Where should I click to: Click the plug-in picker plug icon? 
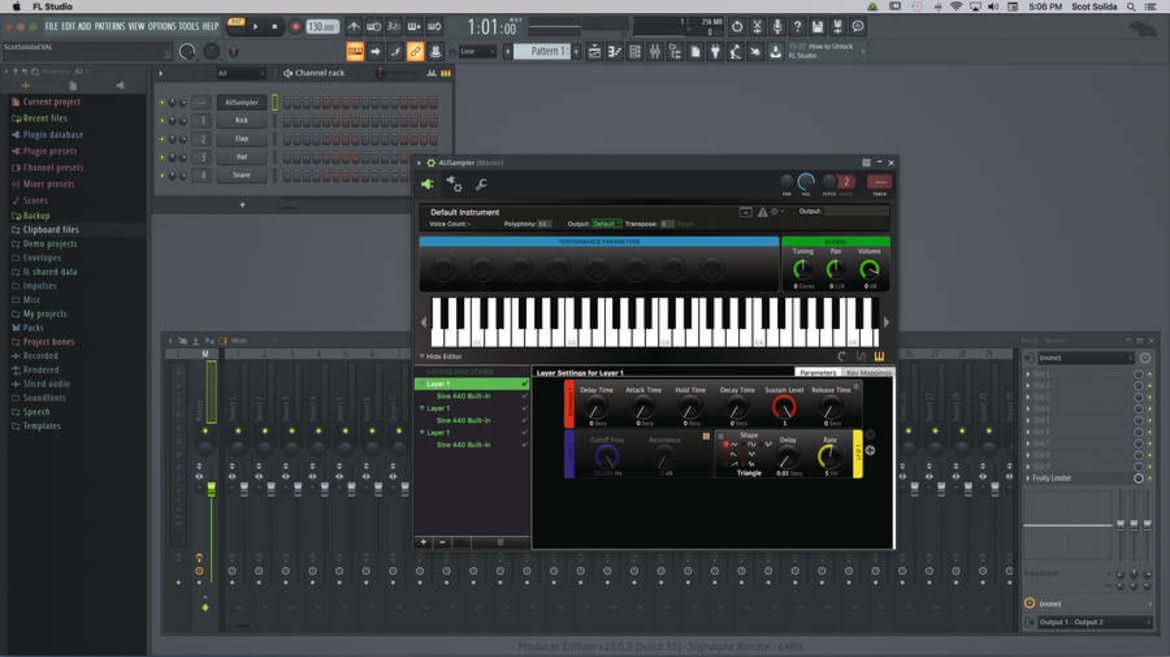715,52
